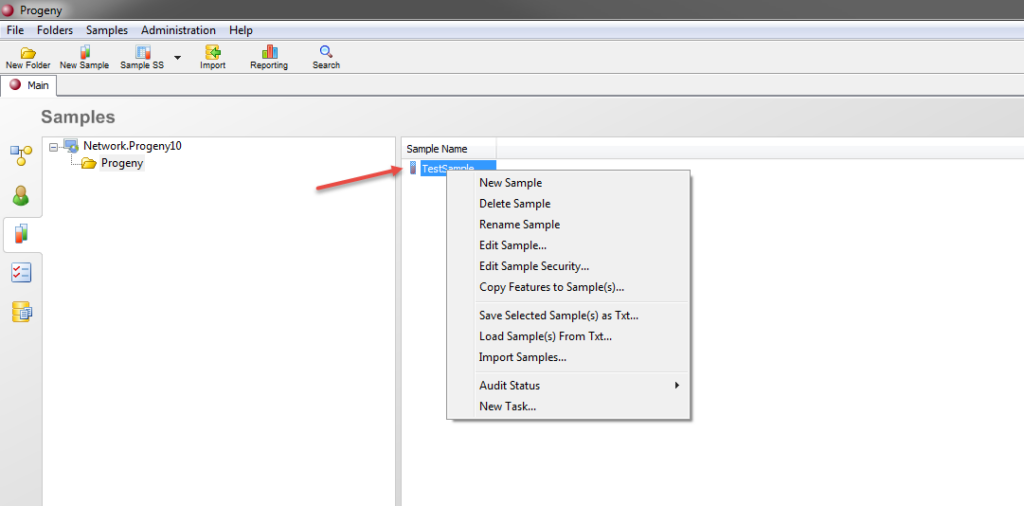The width and height of the screenshot is (1024, 506).
Task: Click the Progeny folder icon in tree
Action: tap(89, 164)
